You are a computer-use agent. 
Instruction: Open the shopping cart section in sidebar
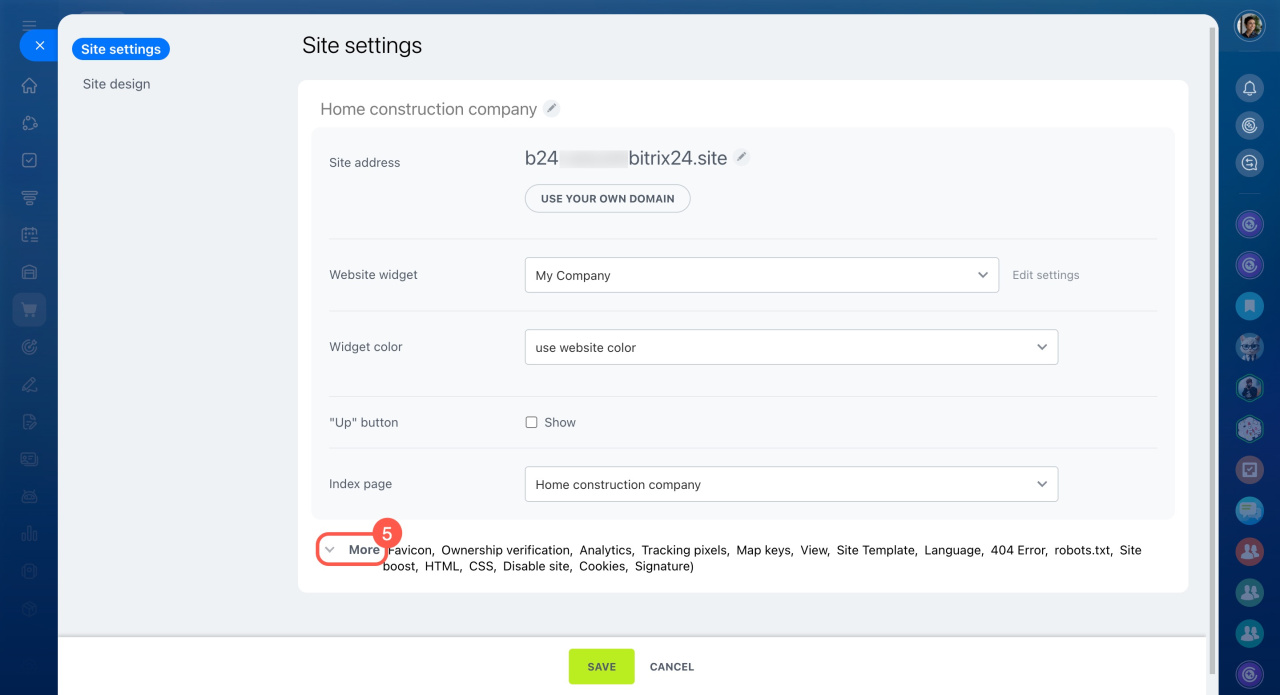click(29, 310)
